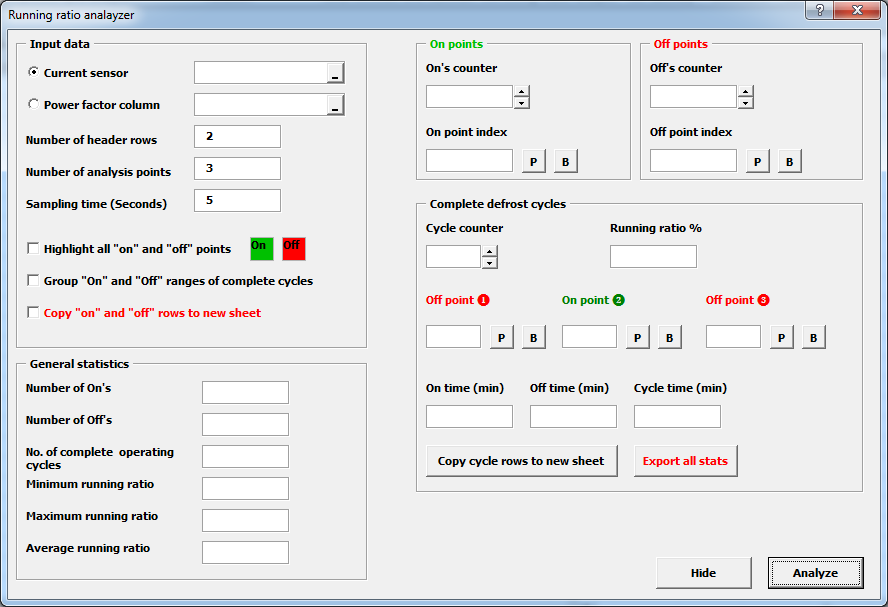
Task: Click the P button under Off point 3
Action: [781, 336]
